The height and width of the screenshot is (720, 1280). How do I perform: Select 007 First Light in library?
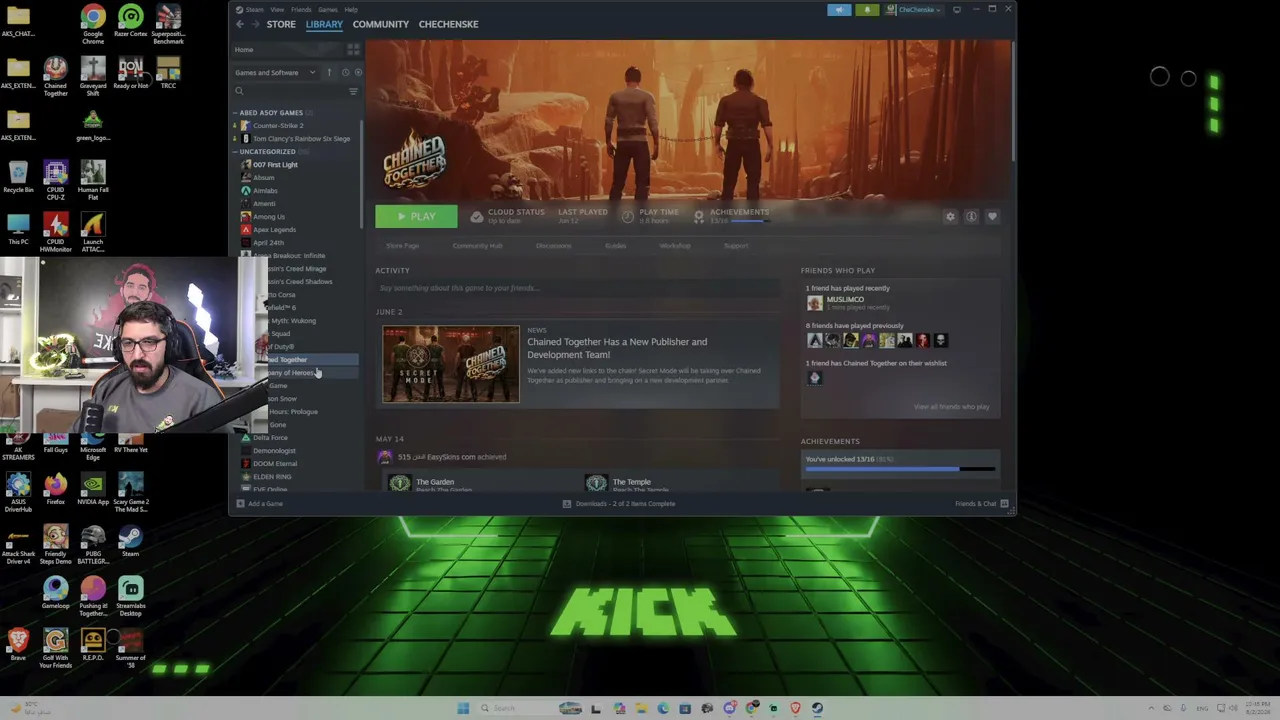[x=269, y=165]
